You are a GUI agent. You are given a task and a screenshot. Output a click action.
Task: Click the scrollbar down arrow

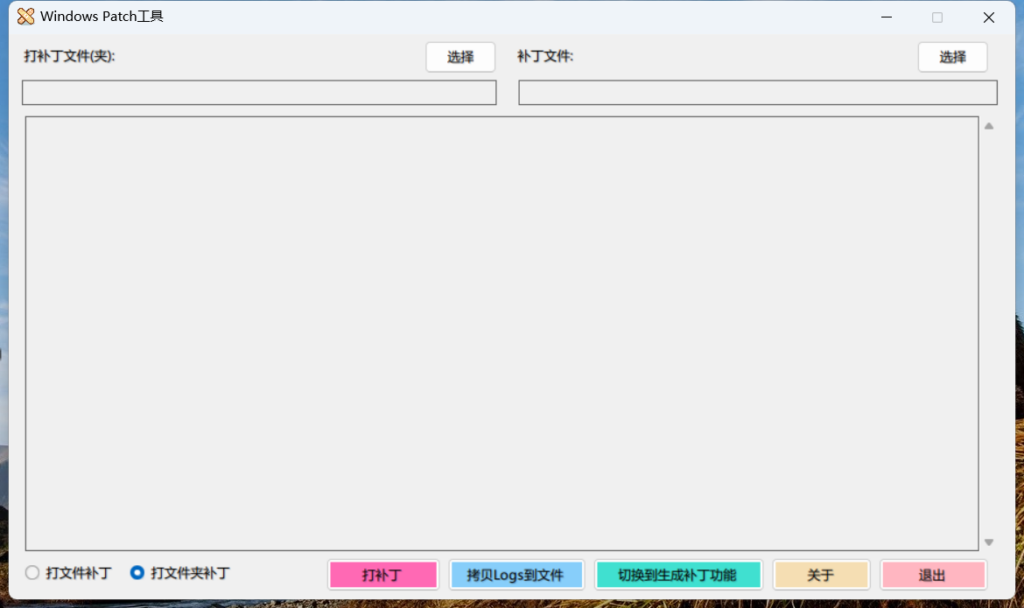[989, 543]
